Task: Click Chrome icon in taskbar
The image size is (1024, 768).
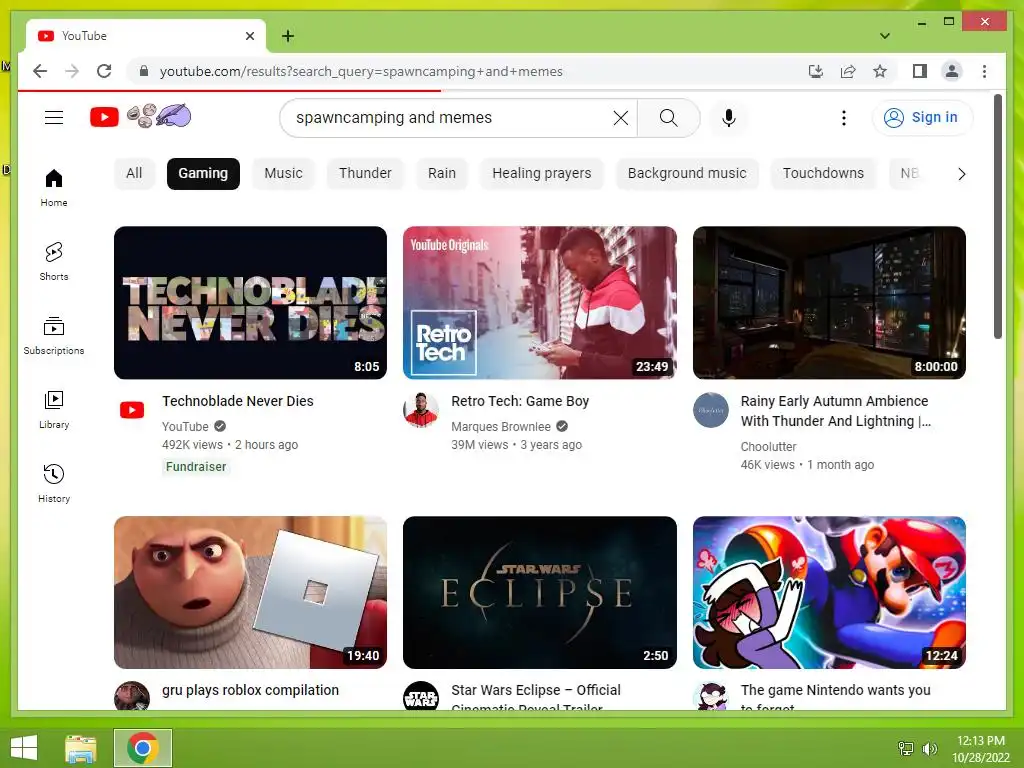Action: (143, 748)
